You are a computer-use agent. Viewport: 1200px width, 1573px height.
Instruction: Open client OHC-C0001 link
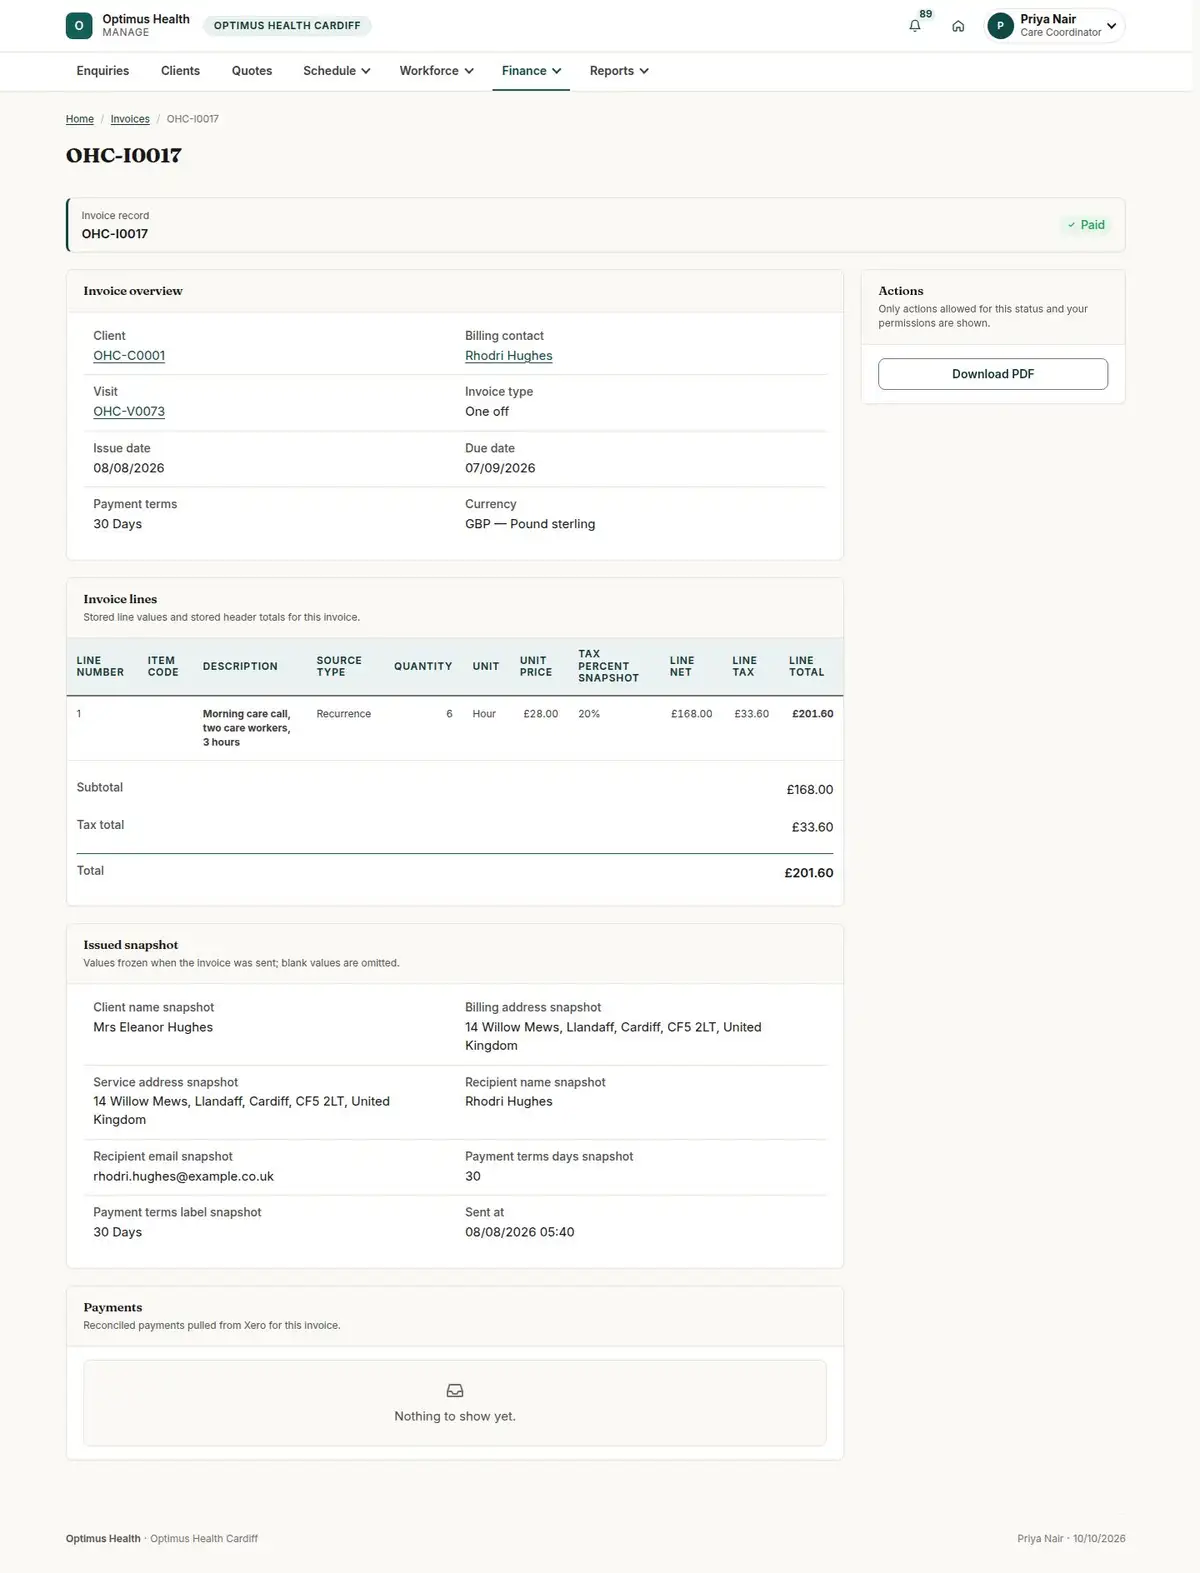point(129,356)
